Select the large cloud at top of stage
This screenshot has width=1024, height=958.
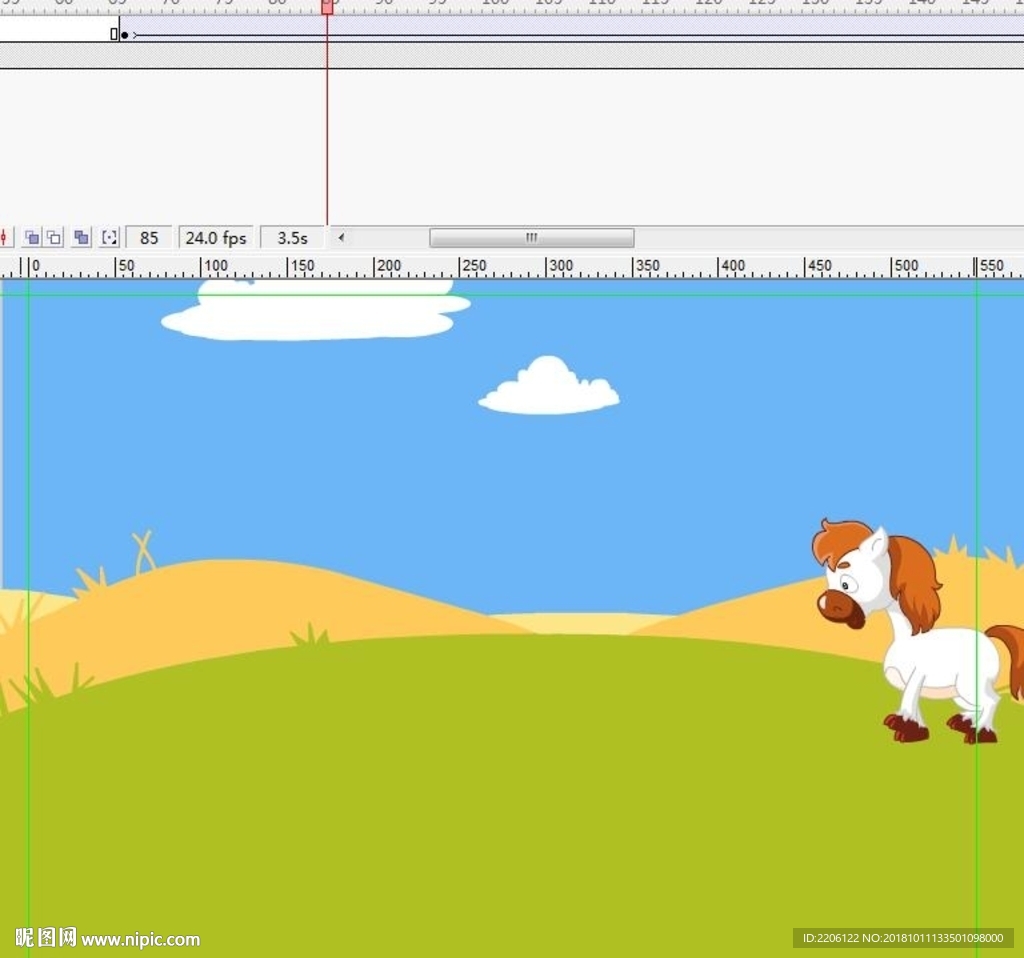tap(315, 315)
